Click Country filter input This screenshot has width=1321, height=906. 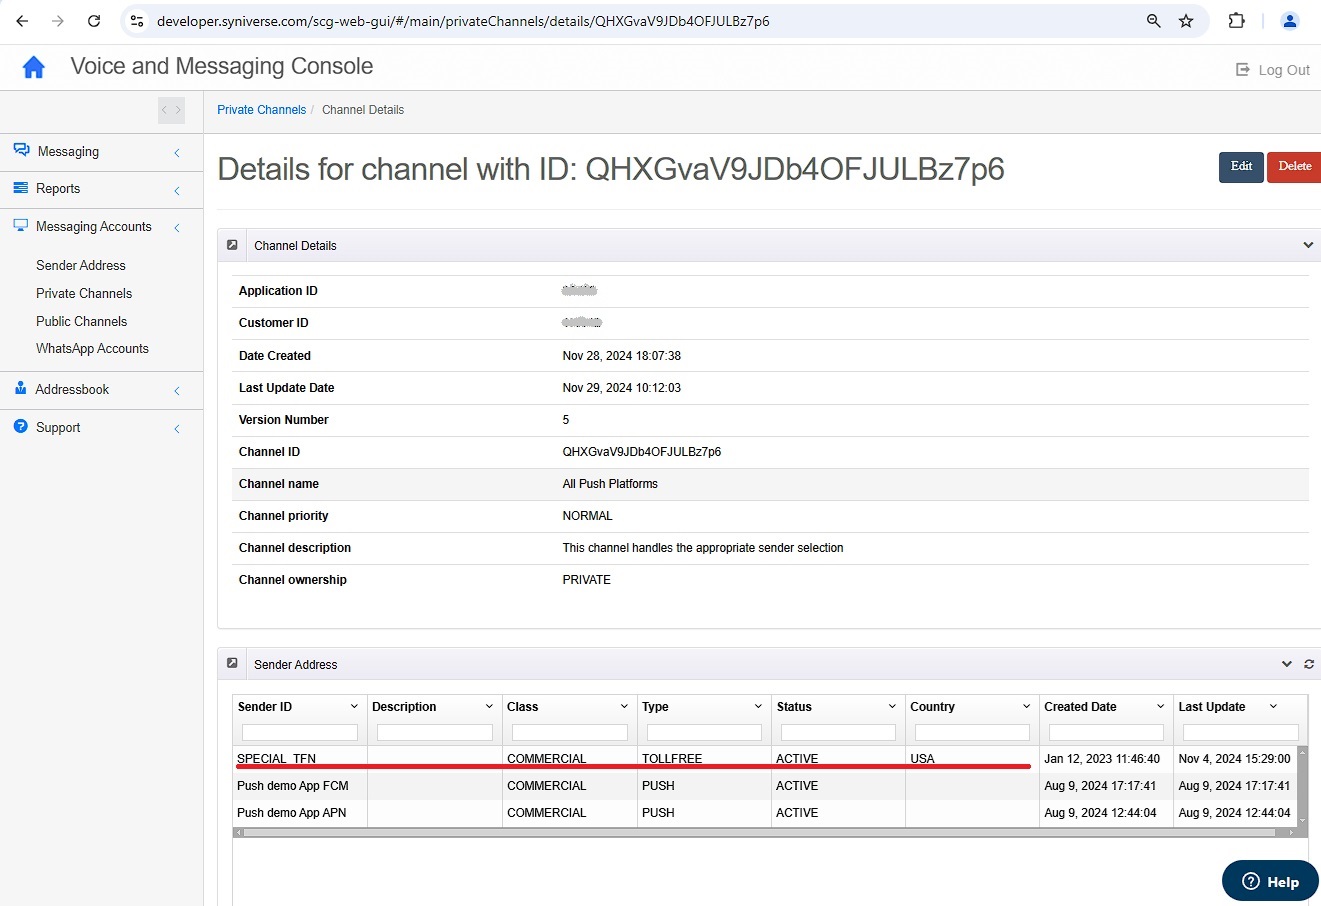(x=972, y=733)
